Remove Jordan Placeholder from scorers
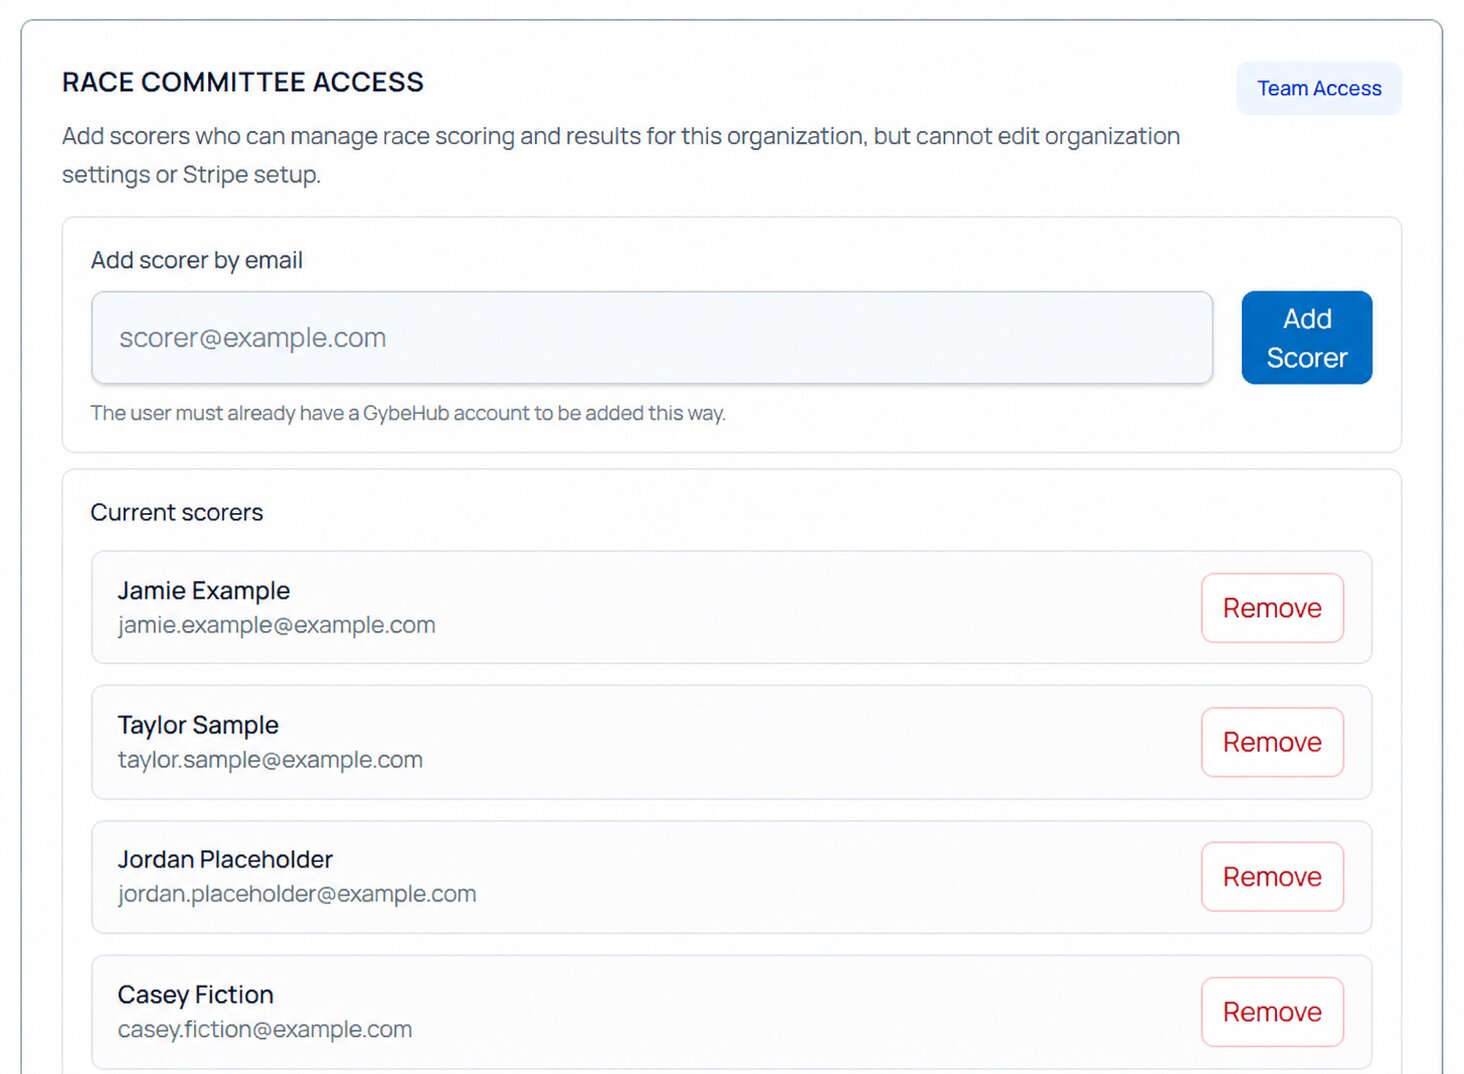The height and width of the screenshot is (1074, 1464). 1272,877
